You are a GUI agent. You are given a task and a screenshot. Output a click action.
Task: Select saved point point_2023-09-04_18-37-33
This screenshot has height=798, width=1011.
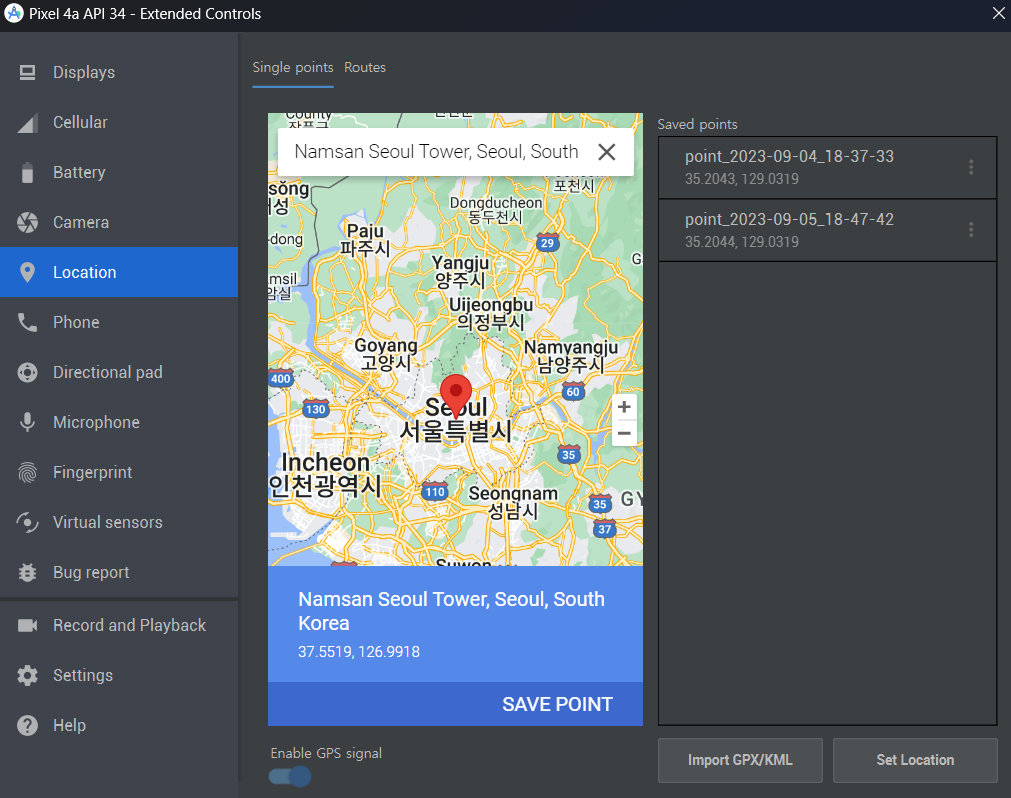(x=827, y=168)
